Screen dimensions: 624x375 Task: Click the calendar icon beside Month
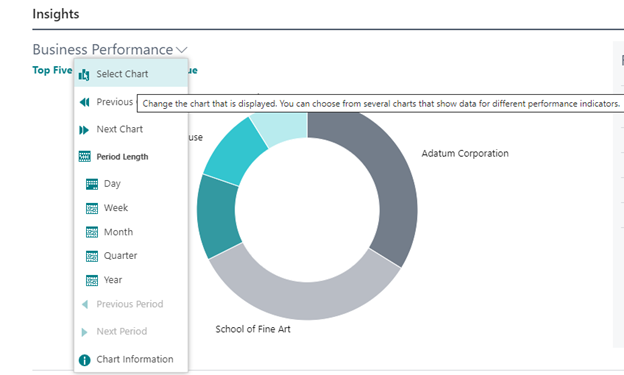pos(92,232)
